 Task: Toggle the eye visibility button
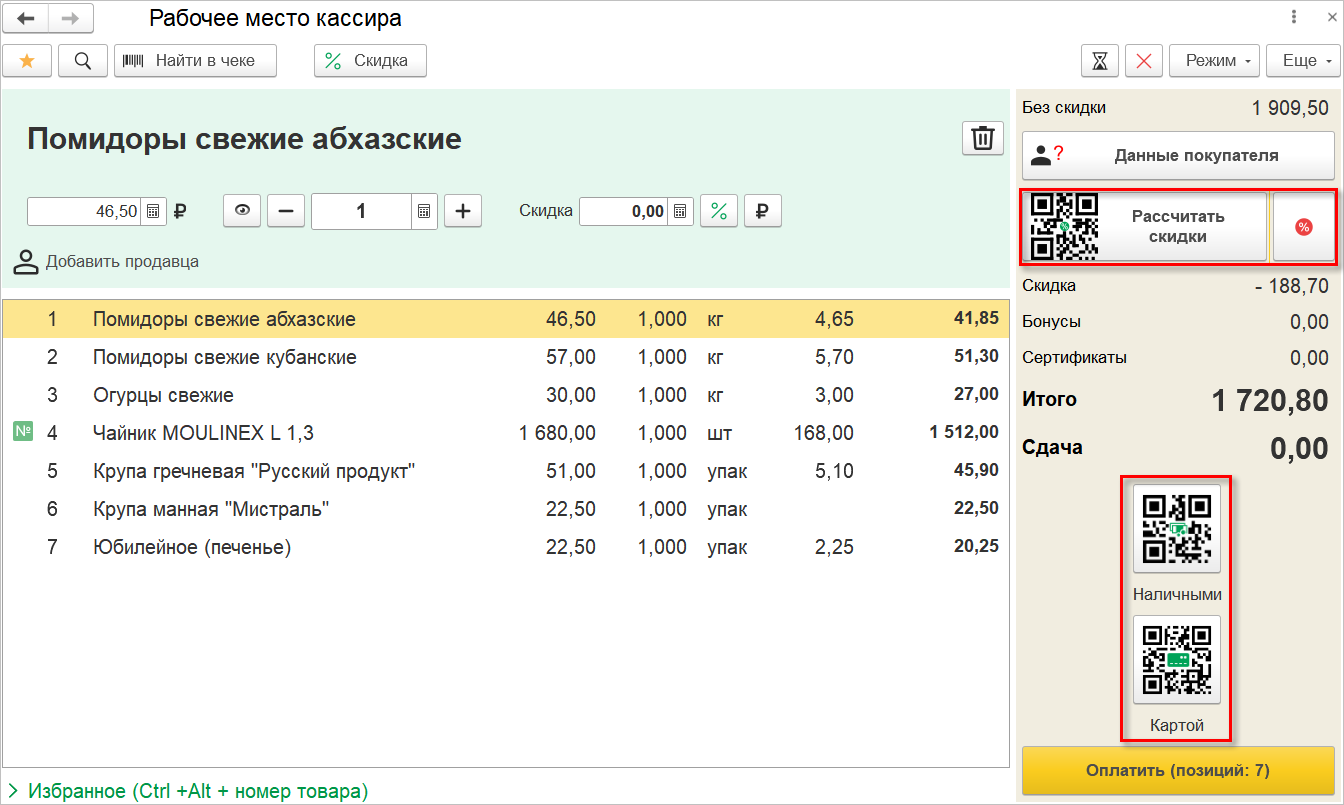click(241, 211)
